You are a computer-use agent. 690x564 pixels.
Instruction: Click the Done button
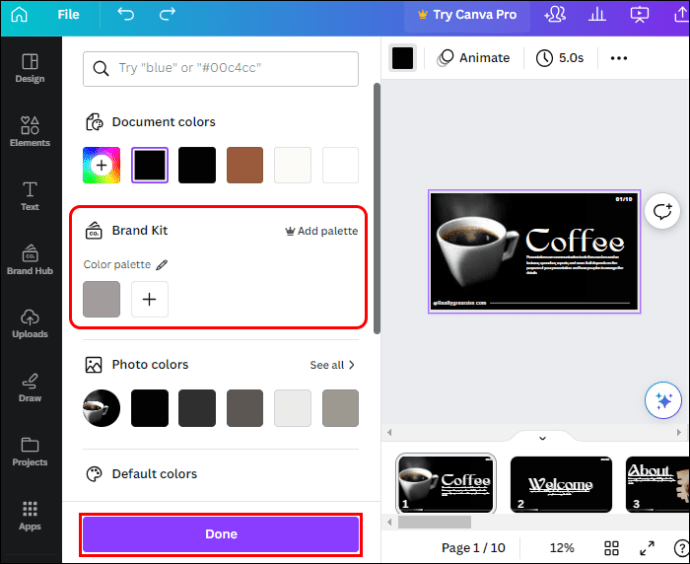pyautogui.click(x=221, y=534)
